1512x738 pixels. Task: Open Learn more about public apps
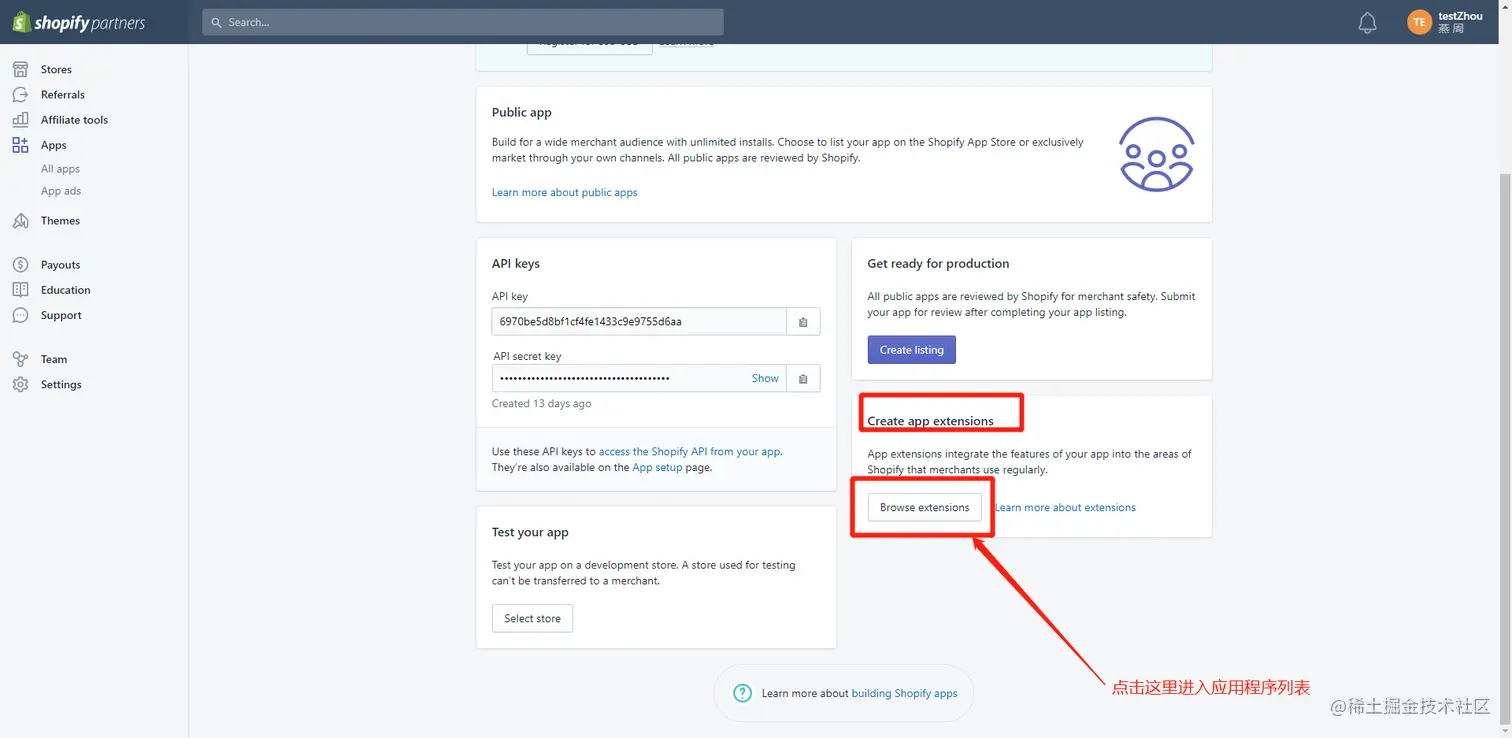tap(564, 192)
